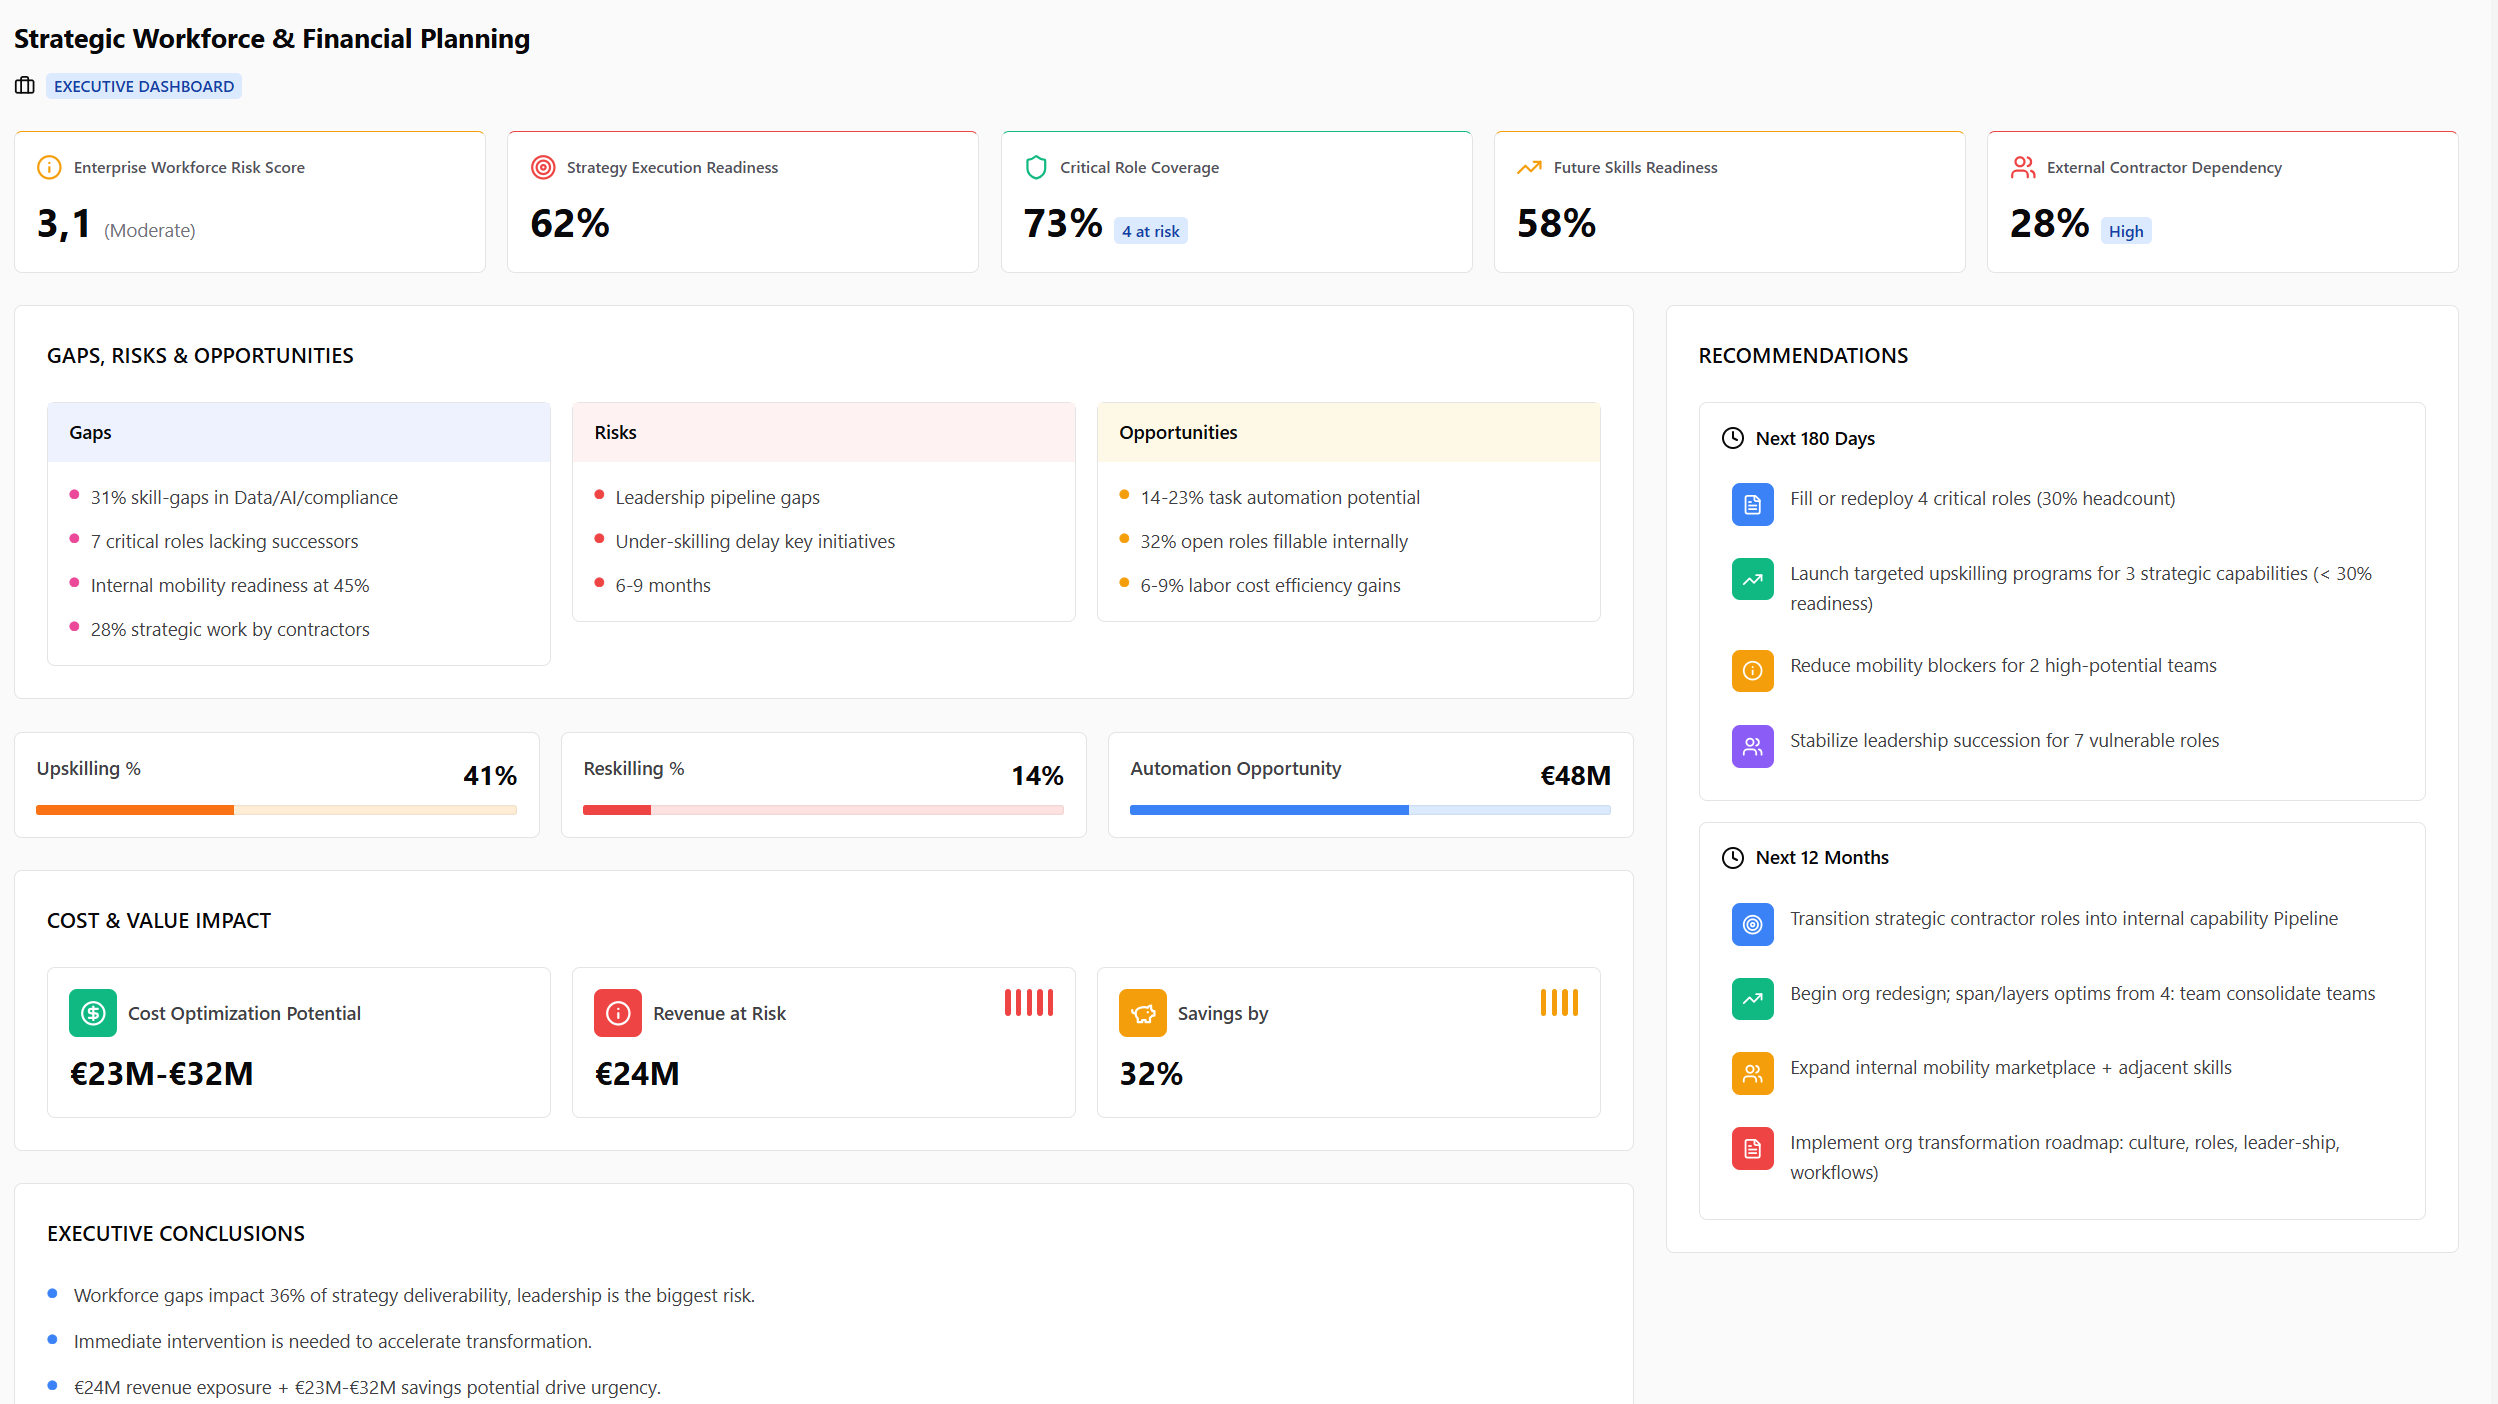The height and width of the screenshot is (1404, 2498).
Task: Click the trend-arrow icon for Future Skills Readiness
Action: point(1528,167)
